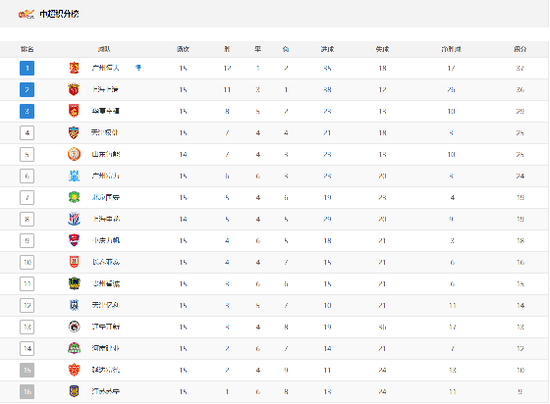Open the 广州恒大 team name link

[x=106, y=68]
